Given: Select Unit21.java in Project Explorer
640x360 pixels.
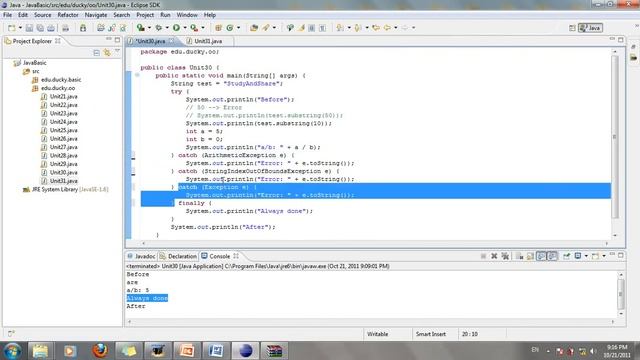Looking at the screenshot, I should click(x=63, y=97).
